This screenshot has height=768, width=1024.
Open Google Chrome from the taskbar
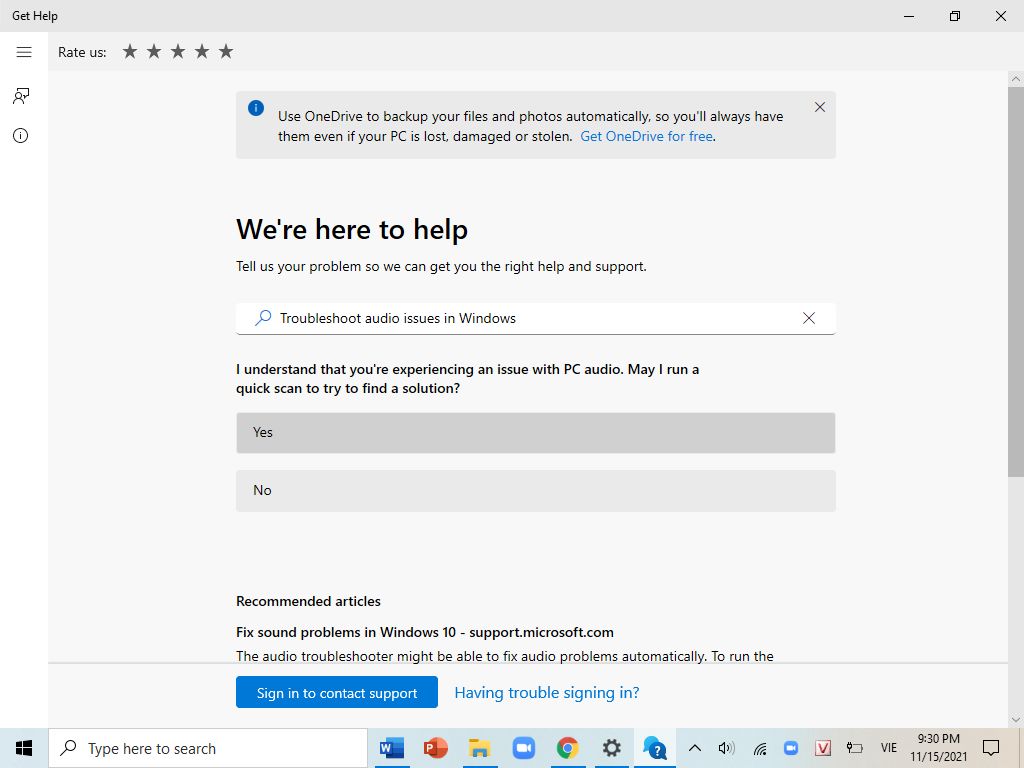568,748
